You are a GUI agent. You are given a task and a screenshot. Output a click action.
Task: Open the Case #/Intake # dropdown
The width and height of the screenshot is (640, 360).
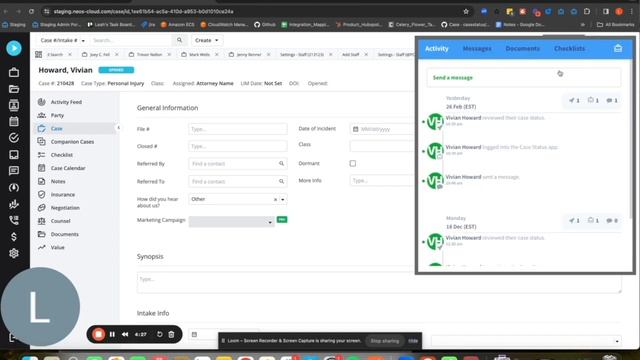pyautogui.click(x=62, y=40)
